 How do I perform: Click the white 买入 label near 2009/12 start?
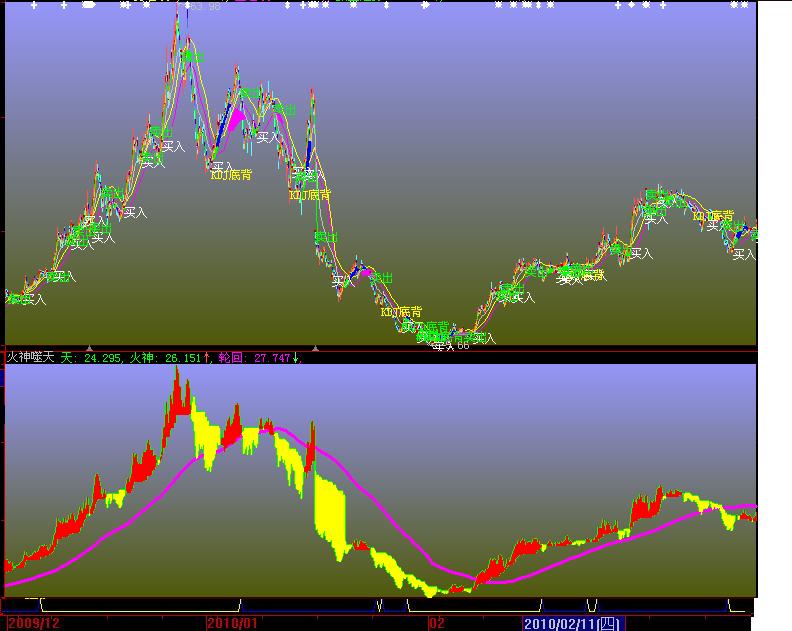[x=35, y=299]
